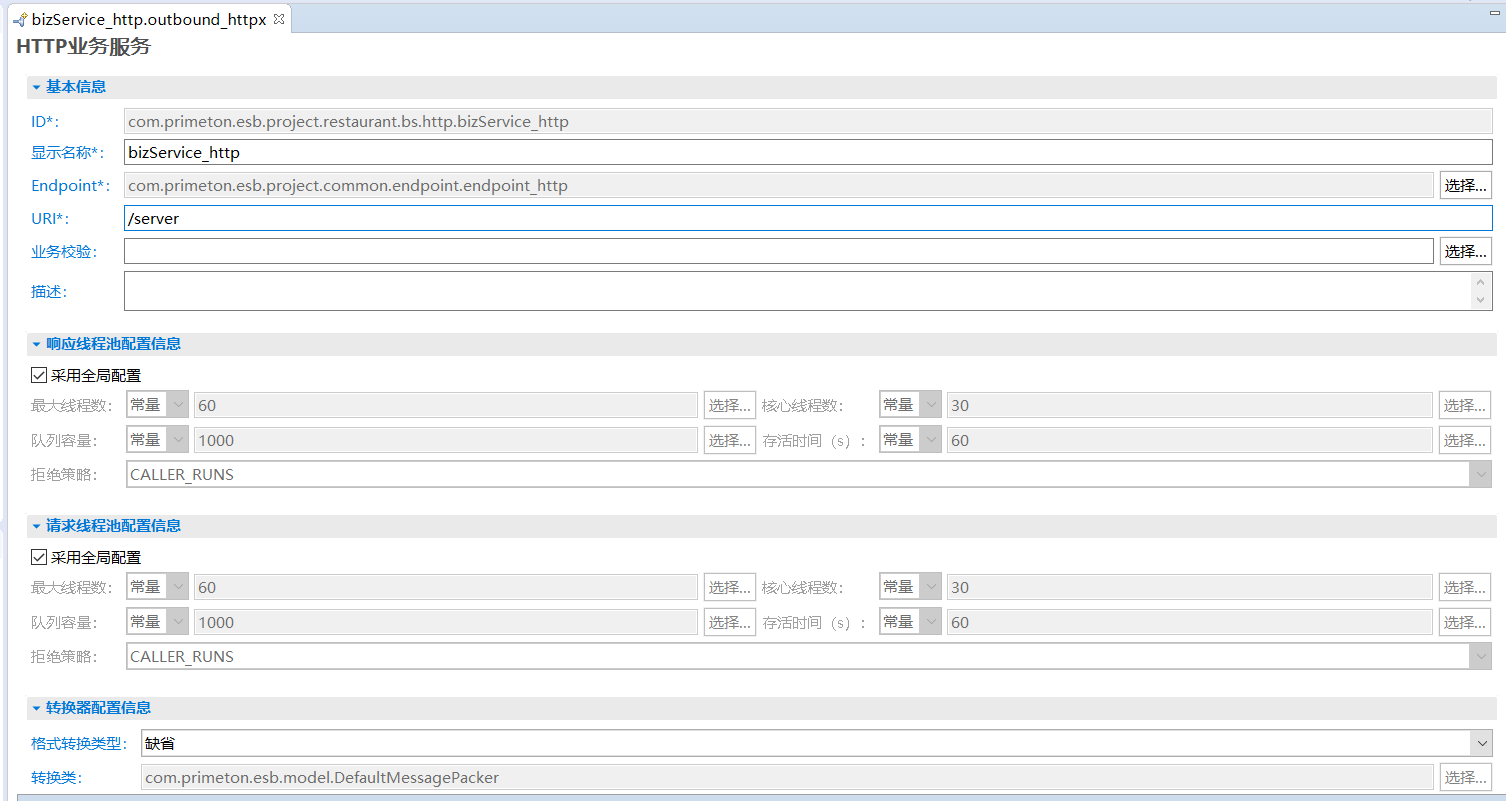Toggle 采用全局配置 under 响应线程池配置信息
Viewport: 1506px width, 801px height.
[40, 376]
